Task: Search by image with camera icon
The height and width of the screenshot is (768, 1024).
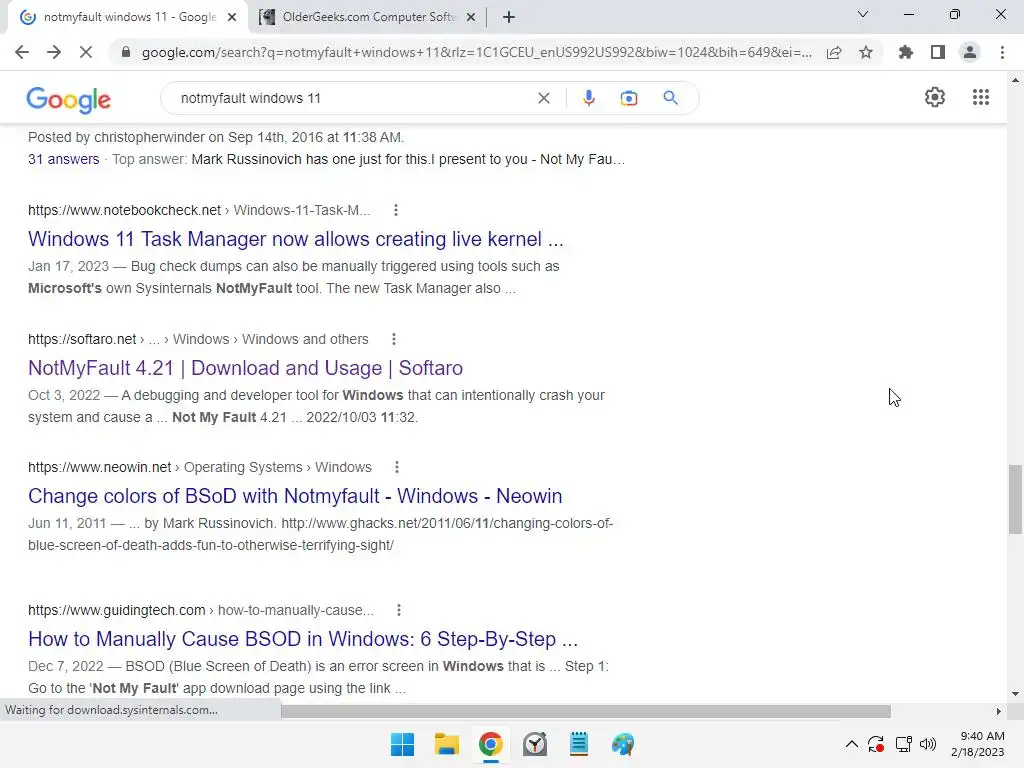Action: point(629,98)
